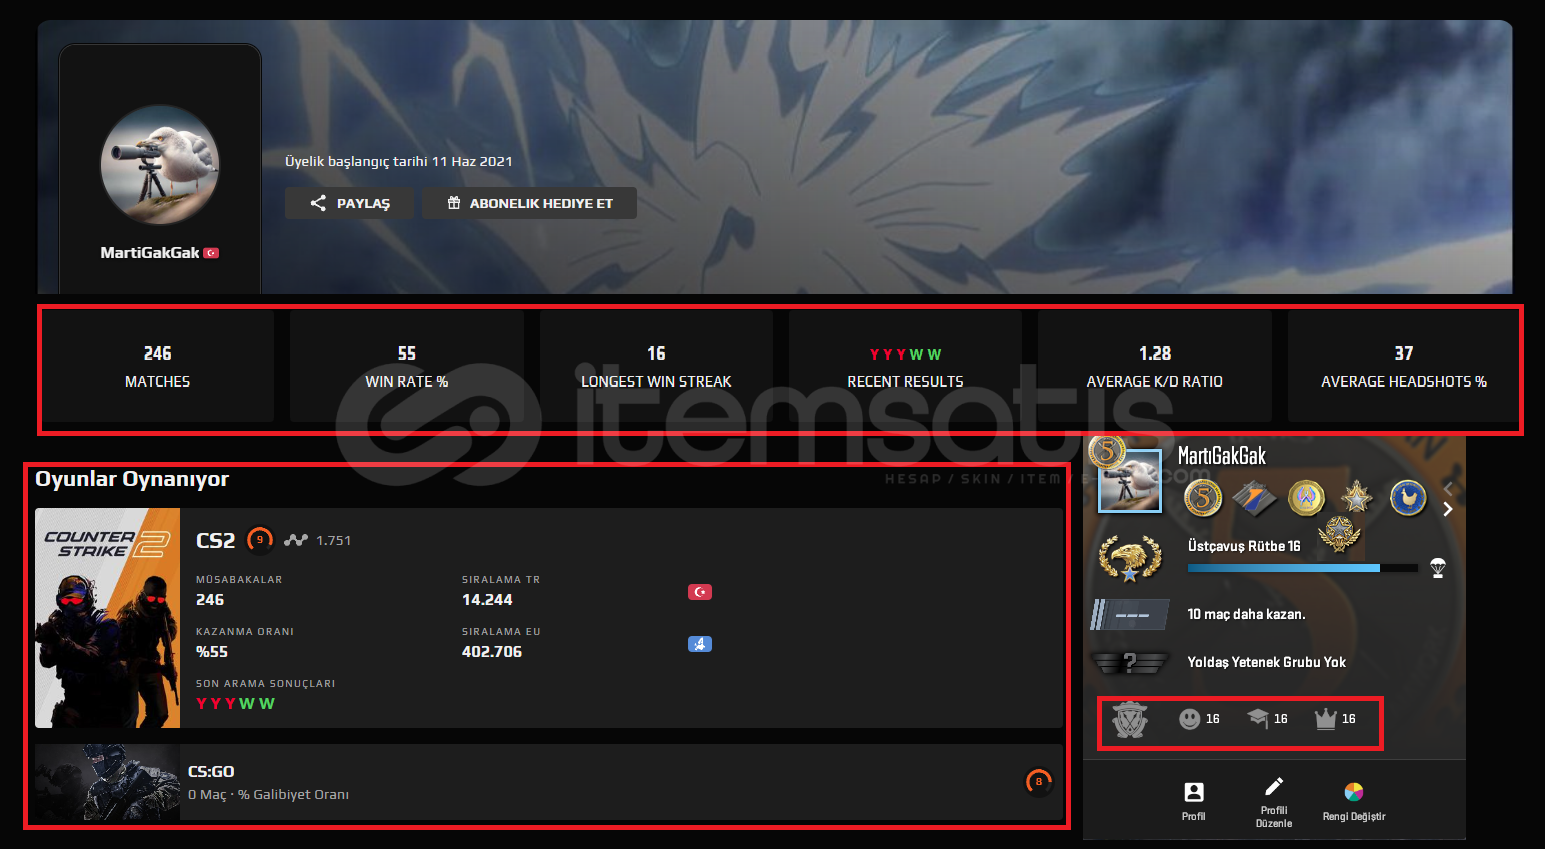This screenshot has height=849, width=1545.
Task: Click the CS:GO game title
Action: (211, 771)
